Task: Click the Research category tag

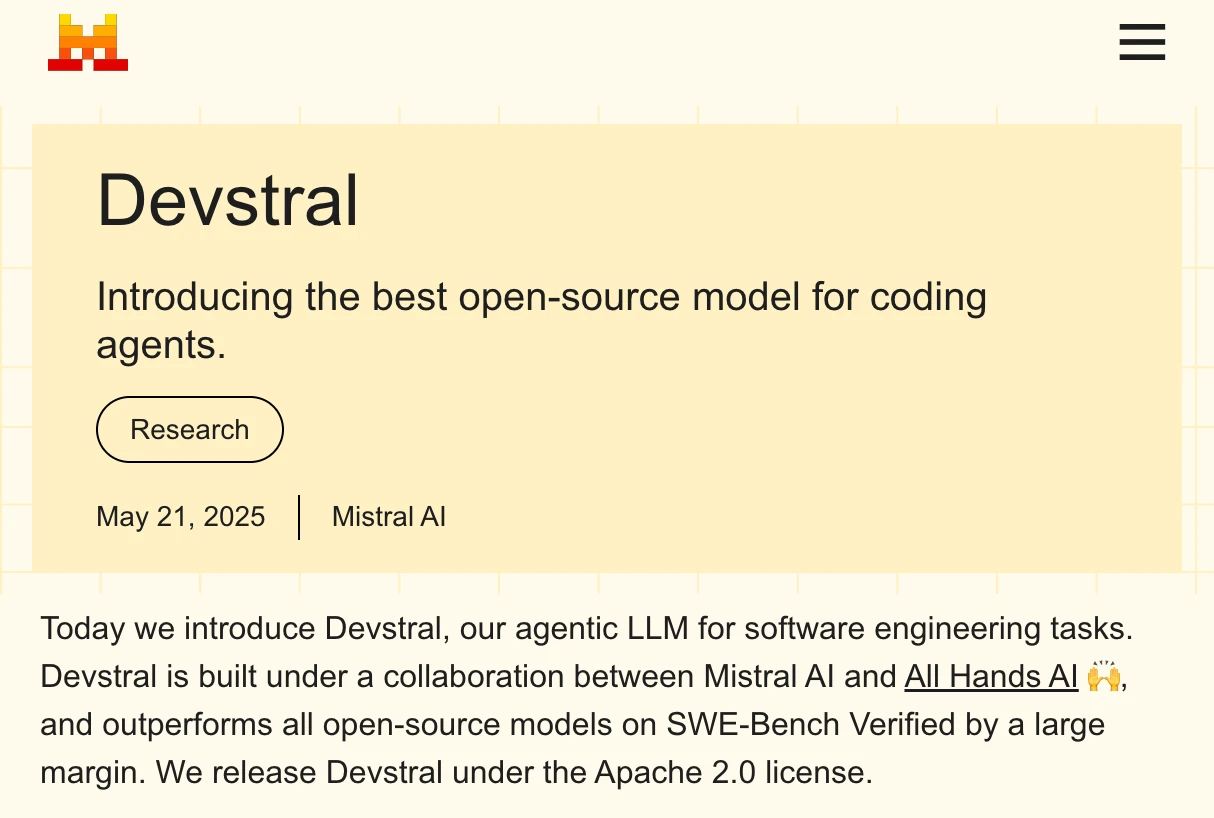Action: click(190, 430)
